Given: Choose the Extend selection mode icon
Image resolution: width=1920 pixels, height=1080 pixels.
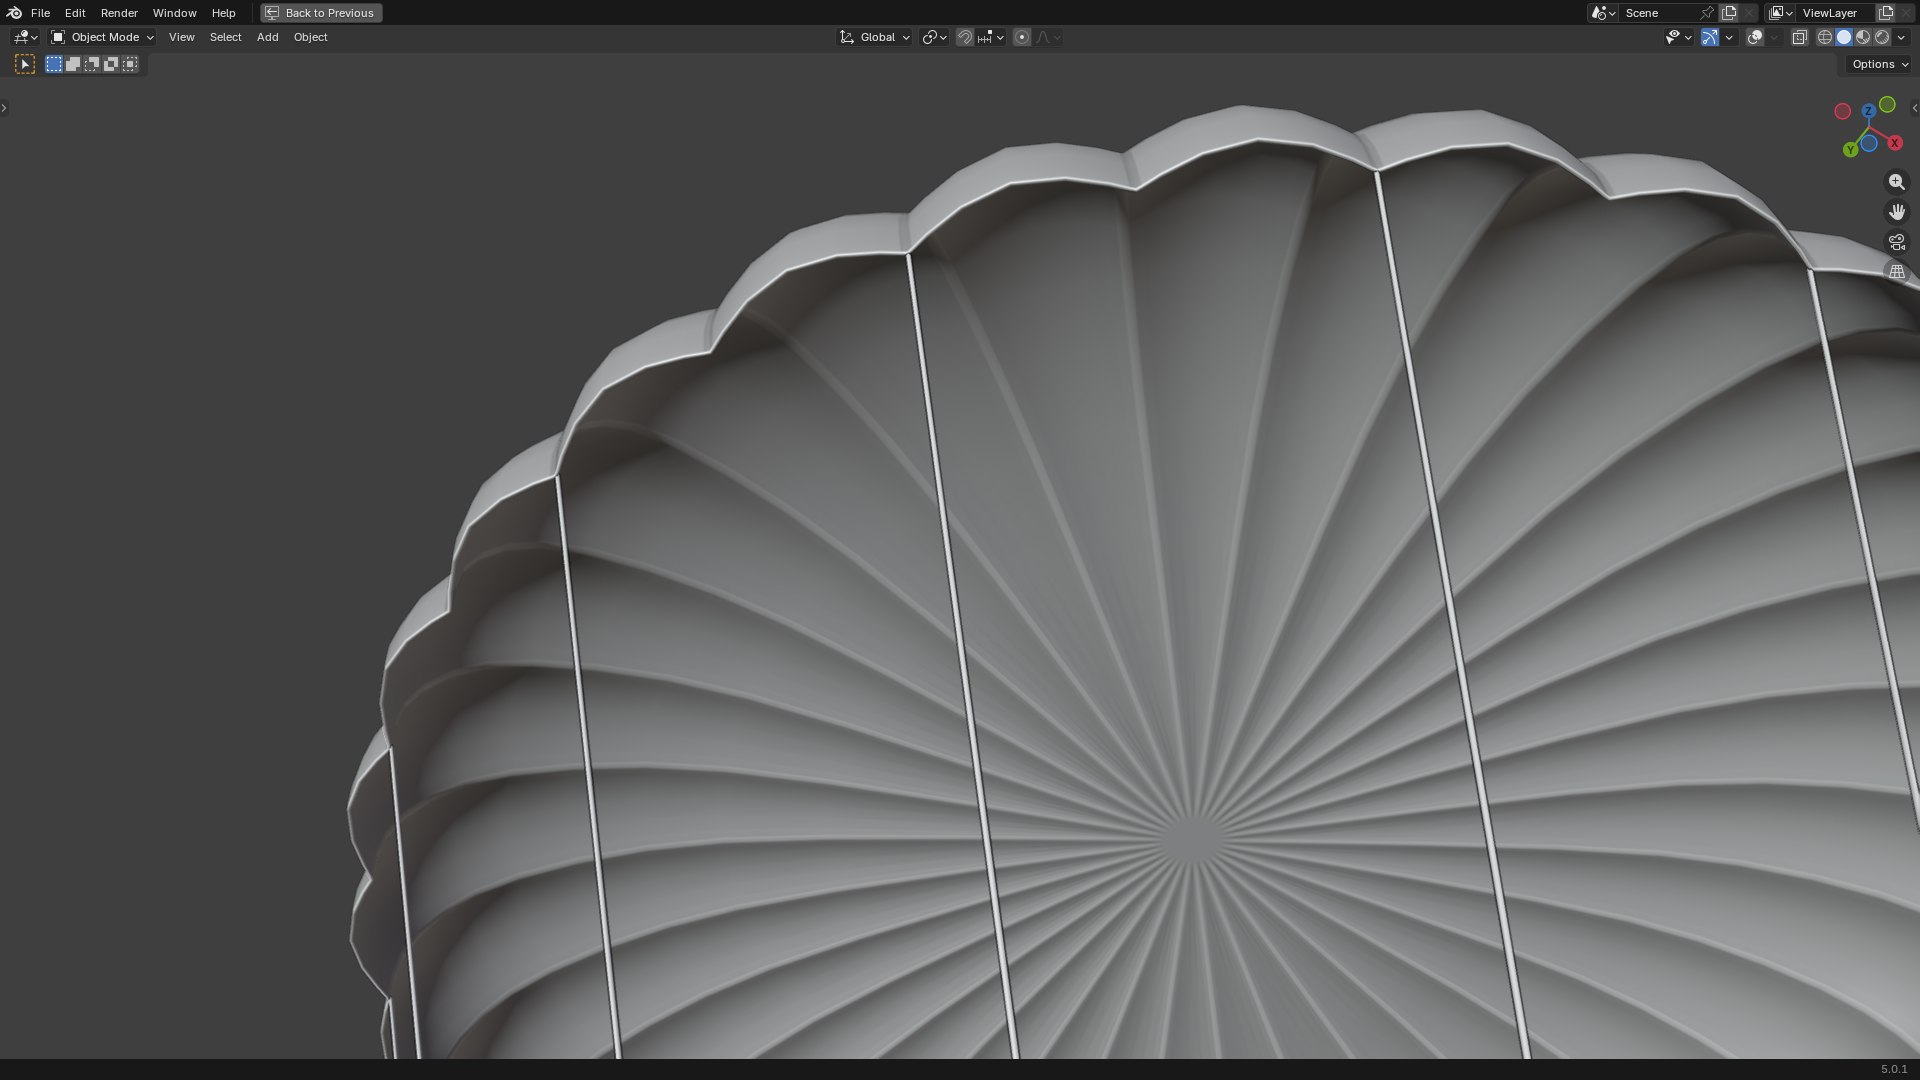Looking at the screenshot, I should click(x=73, y=64).
